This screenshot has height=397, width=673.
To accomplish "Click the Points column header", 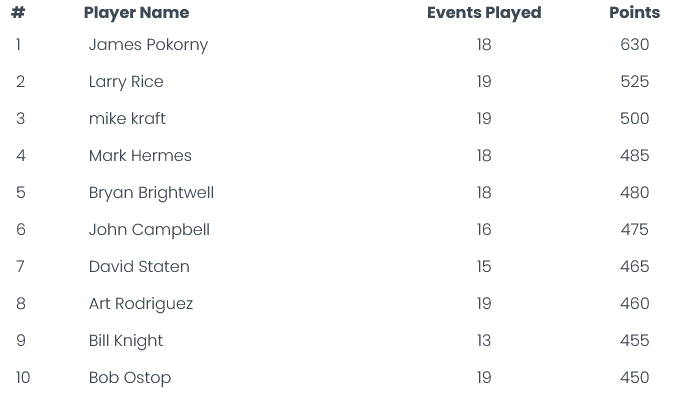I will tap(634, 12).
